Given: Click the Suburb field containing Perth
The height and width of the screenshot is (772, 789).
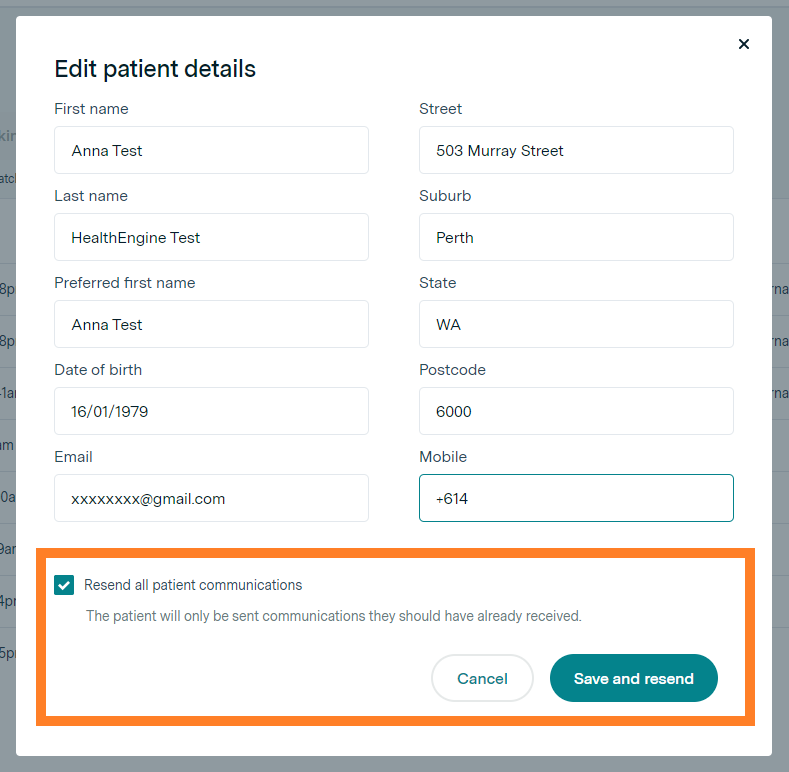Looking at the screenshot, I should (x=576, y=237).
